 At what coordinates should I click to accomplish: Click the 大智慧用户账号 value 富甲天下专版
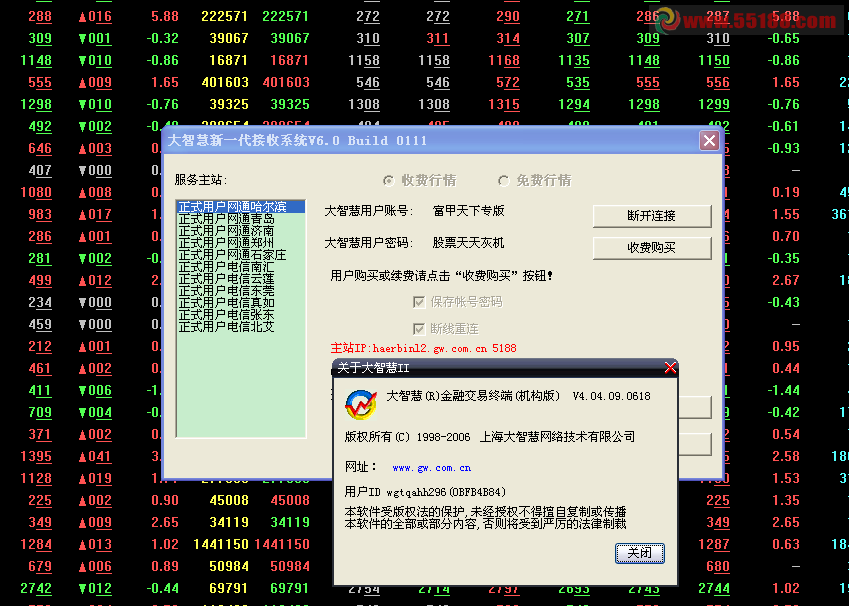(468, 211)
